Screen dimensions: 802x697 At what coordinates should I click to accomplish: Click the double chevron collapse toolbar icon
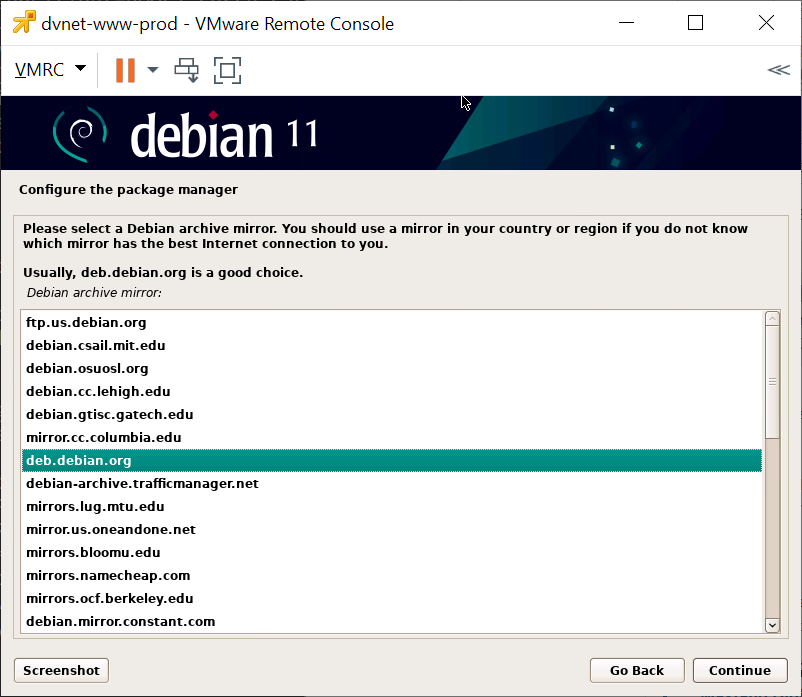778,69
